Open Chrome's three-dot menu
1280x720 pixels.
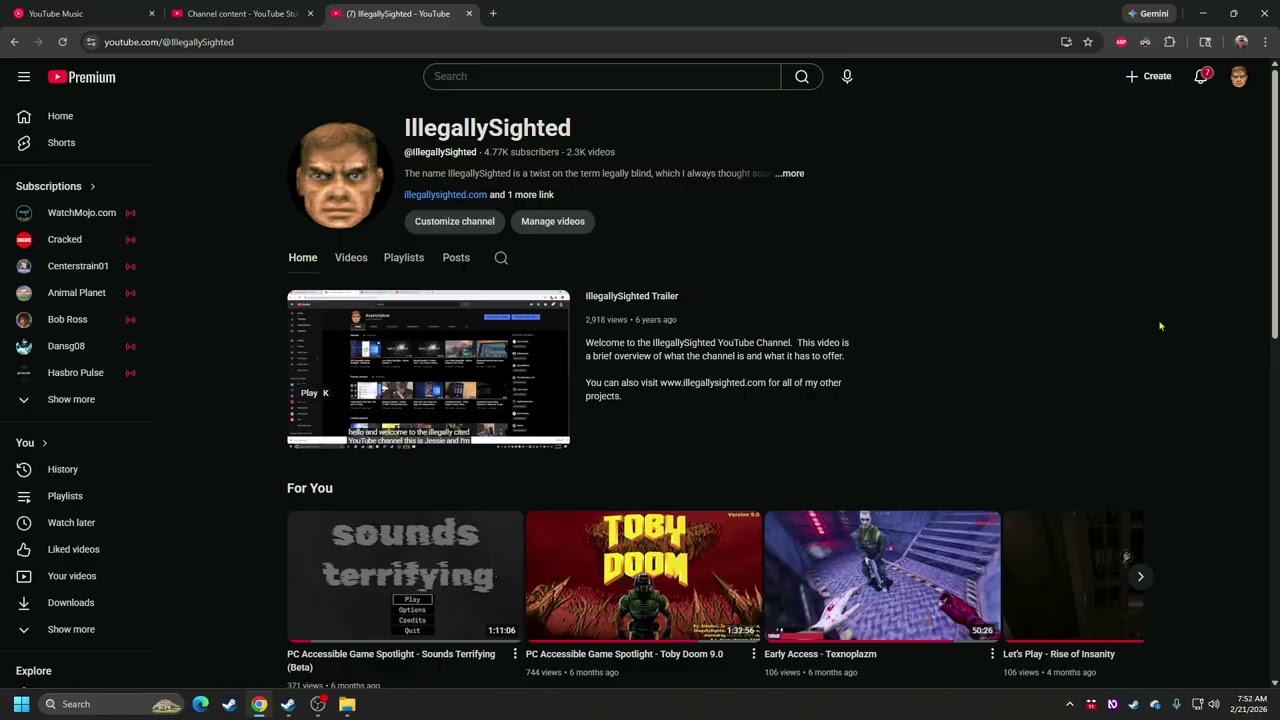1265,42
